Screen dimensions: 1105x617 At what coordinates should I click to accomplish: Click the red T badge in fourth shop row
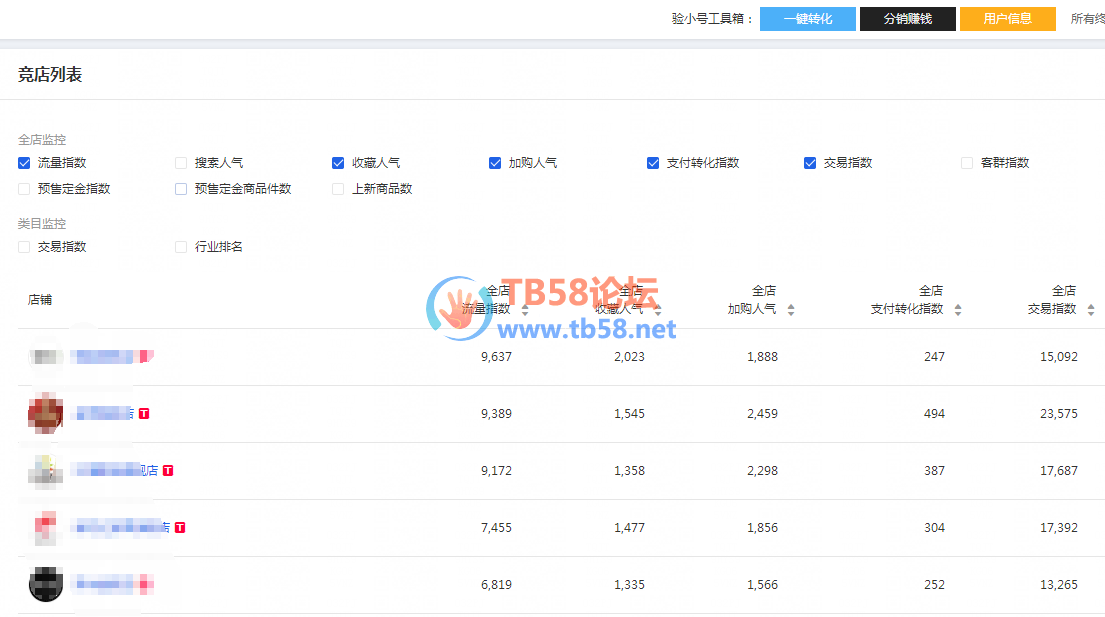pyautogui.click(x=180, y=527)
